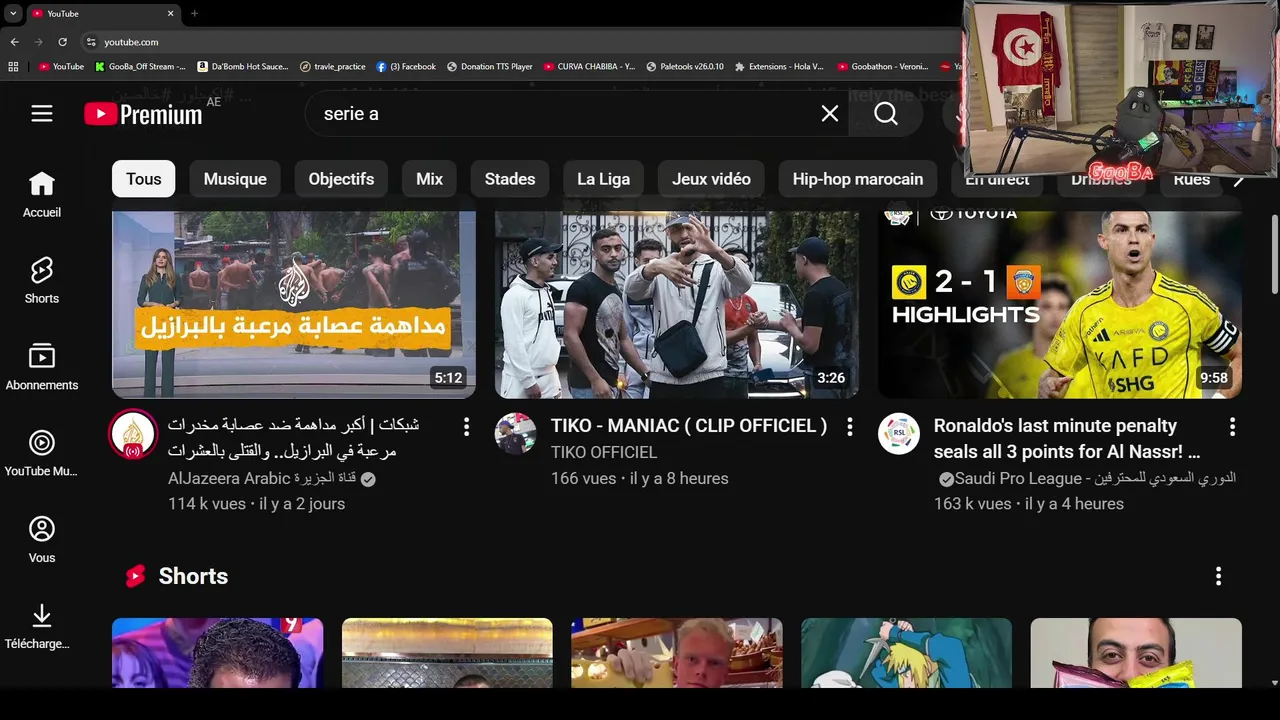Screen dimensions: 1280x720
Task: Open a new browser tab
Action: point(194,13)
